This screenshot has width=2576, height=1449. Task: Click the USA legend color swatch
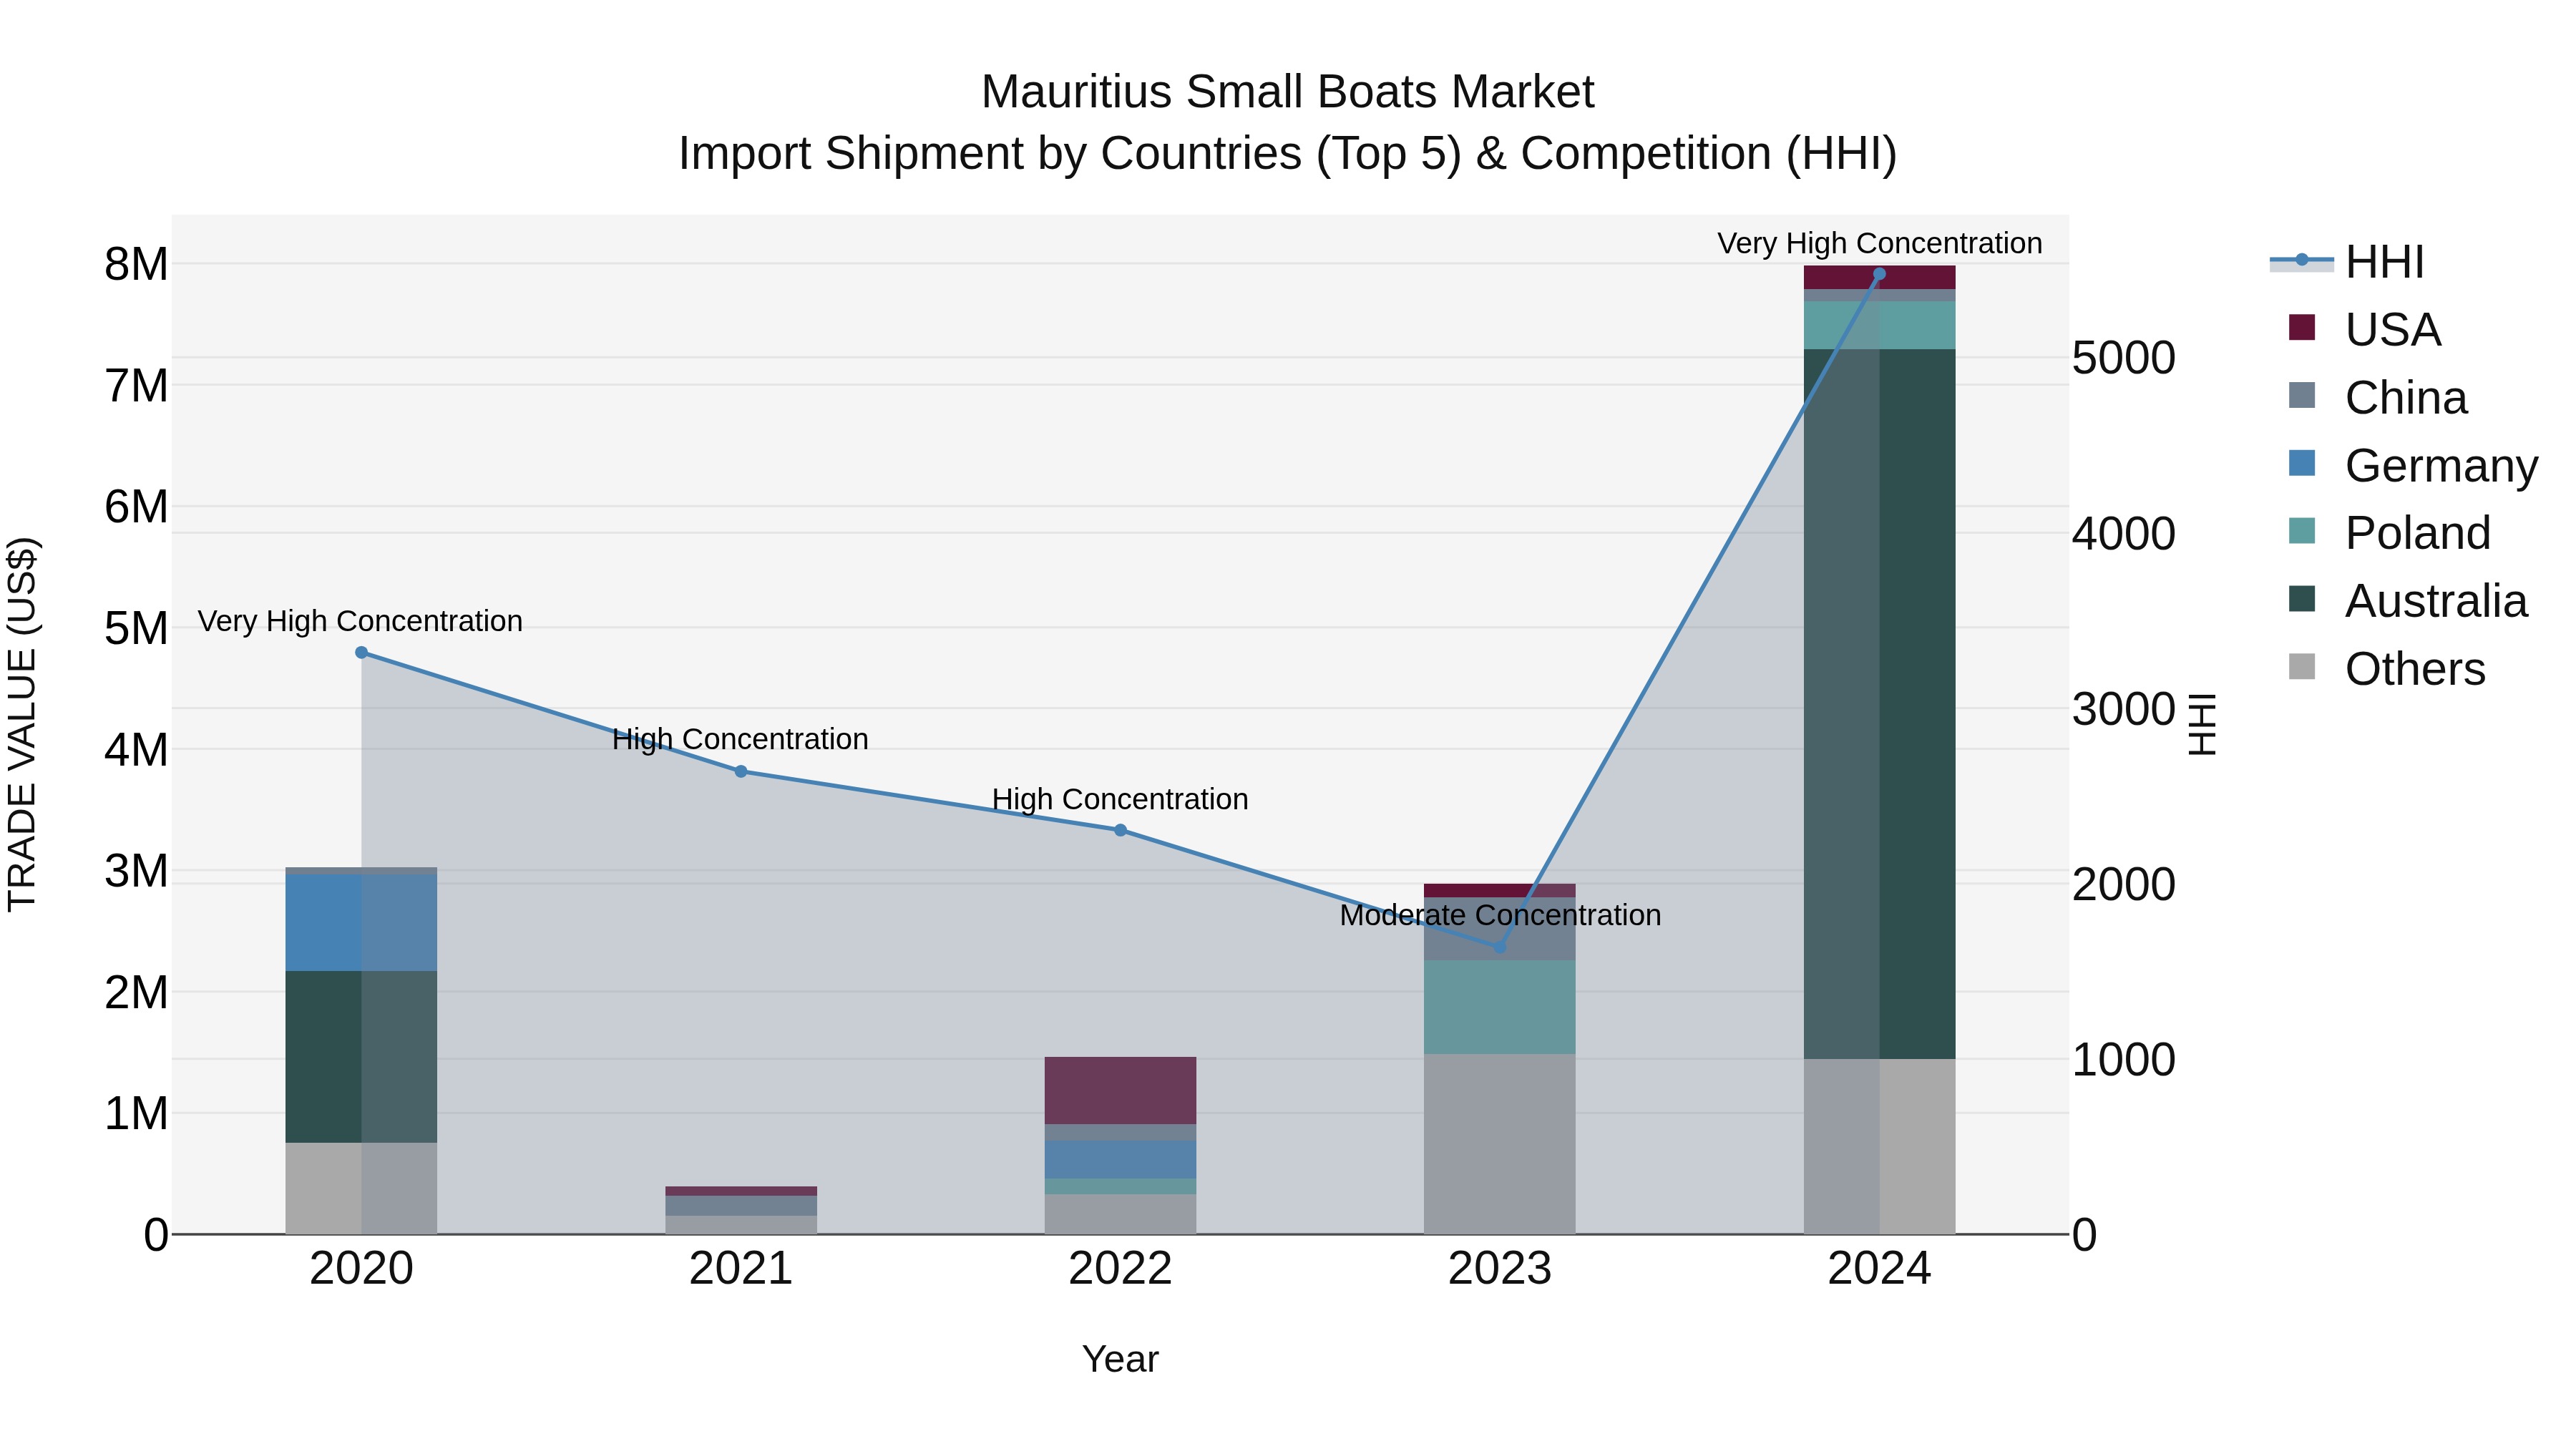pos(2302,328)
